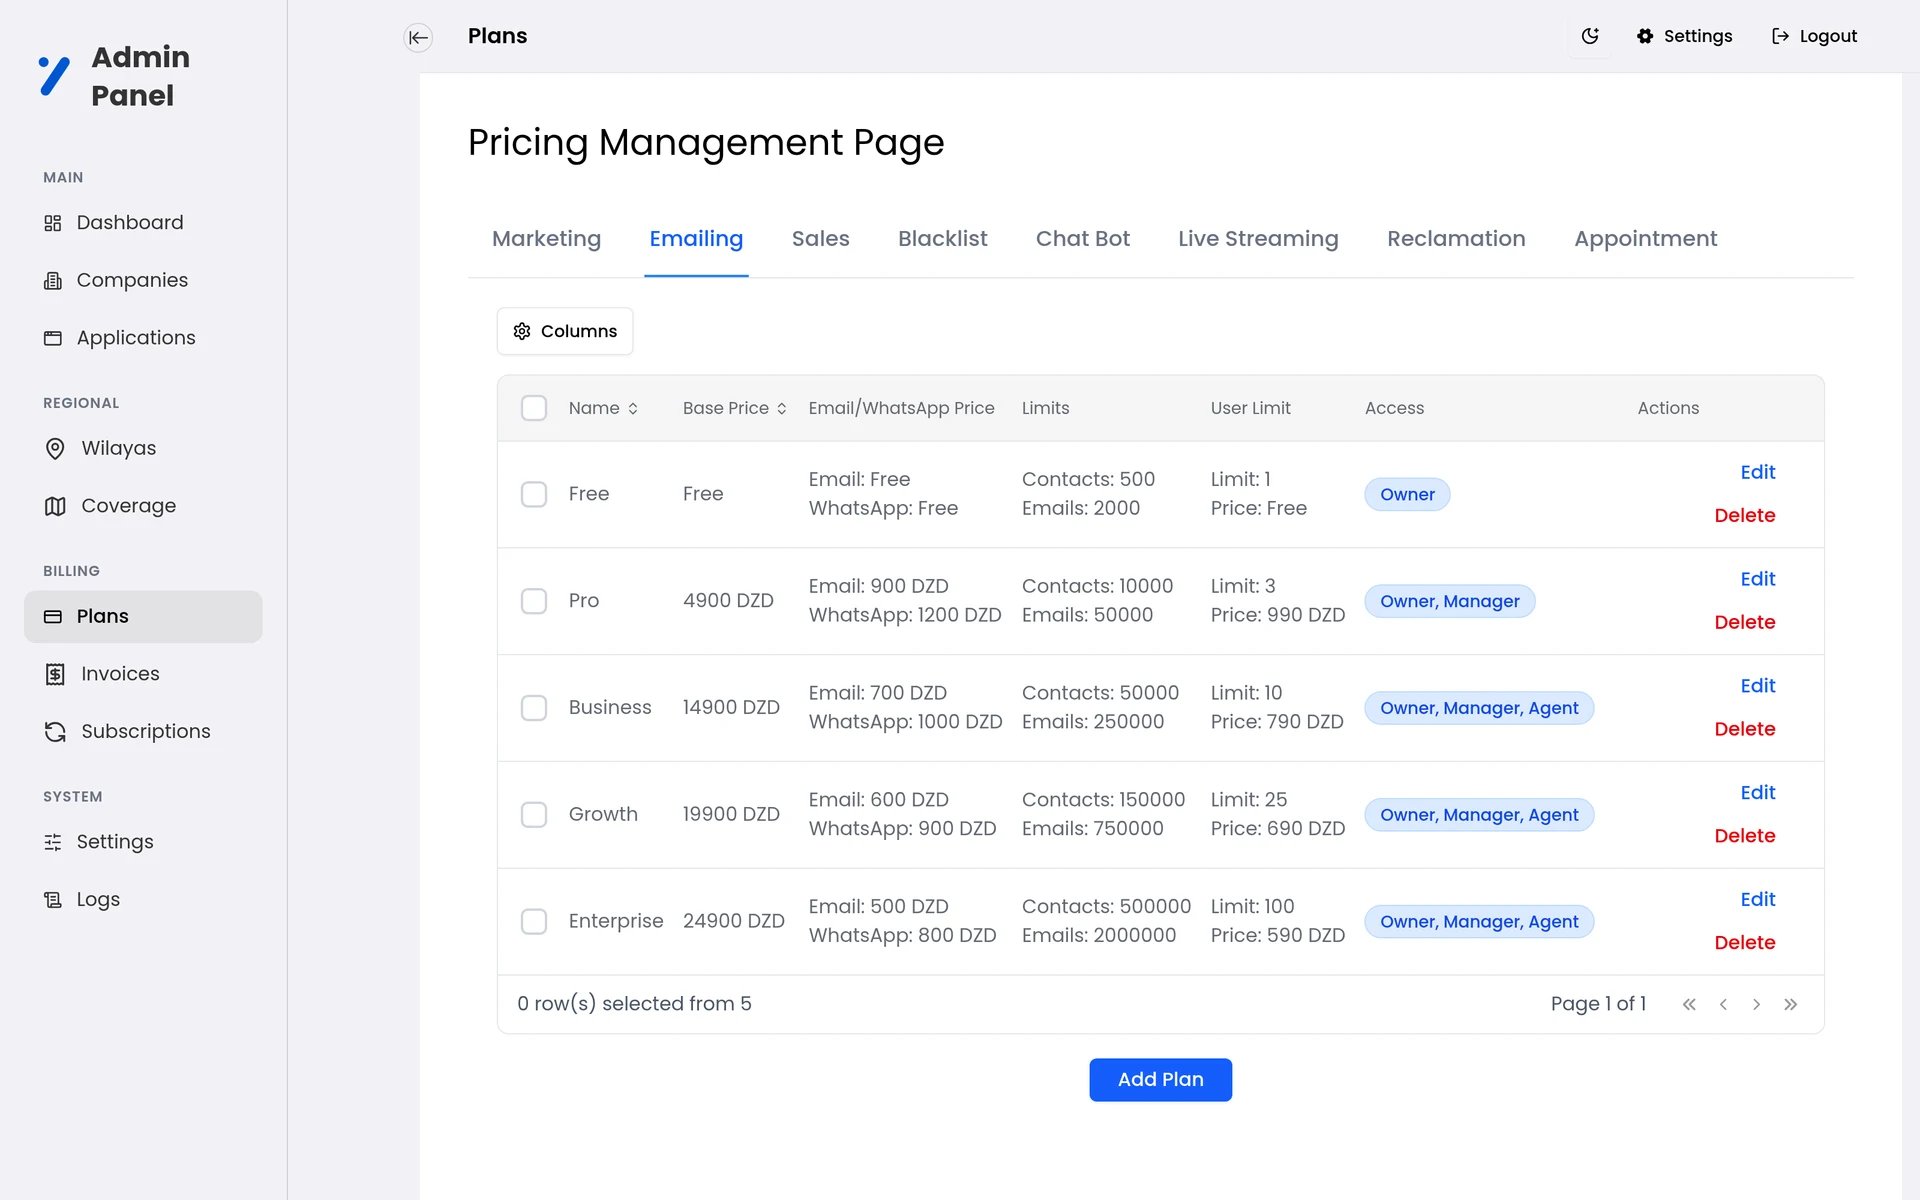Delete the Business plan
This screenshot has width=1920, height=1200.
[x=1744, y=730]
